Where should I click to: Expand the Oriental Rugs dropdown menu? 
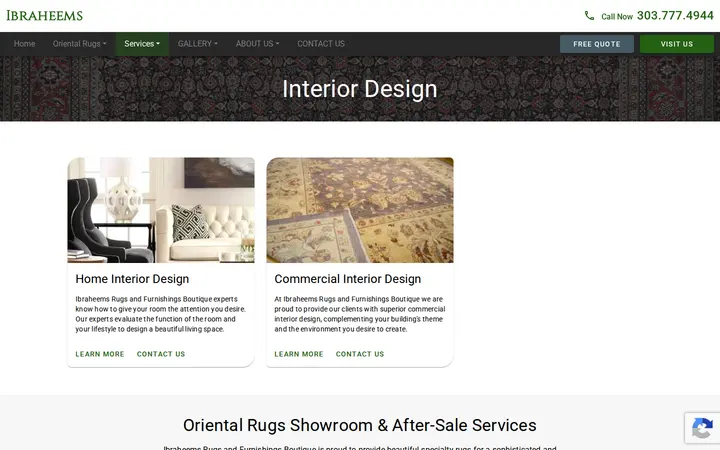coord(79,44)
